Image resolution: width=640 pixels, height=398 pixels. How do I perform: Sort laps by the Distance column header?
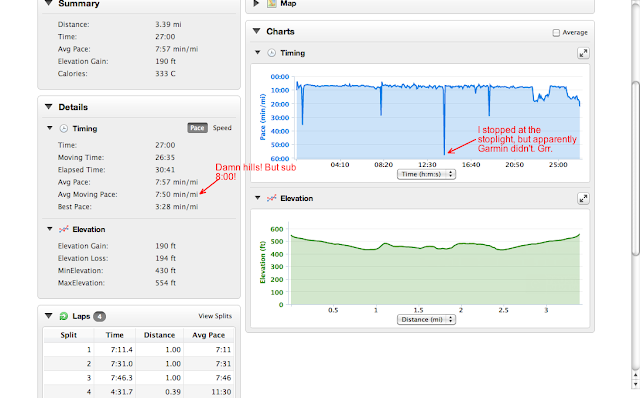coord(159,335)
